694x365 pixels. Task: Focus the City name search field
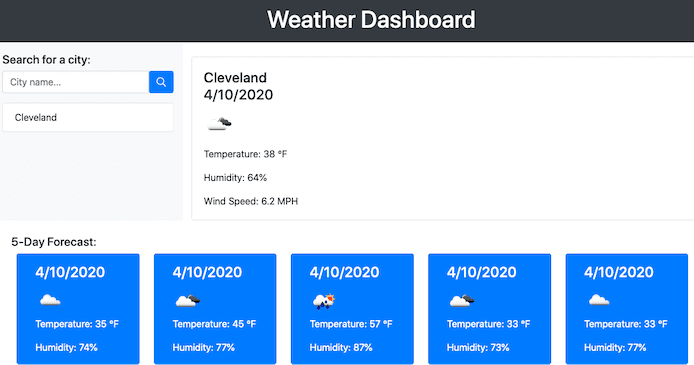point(76,82)
